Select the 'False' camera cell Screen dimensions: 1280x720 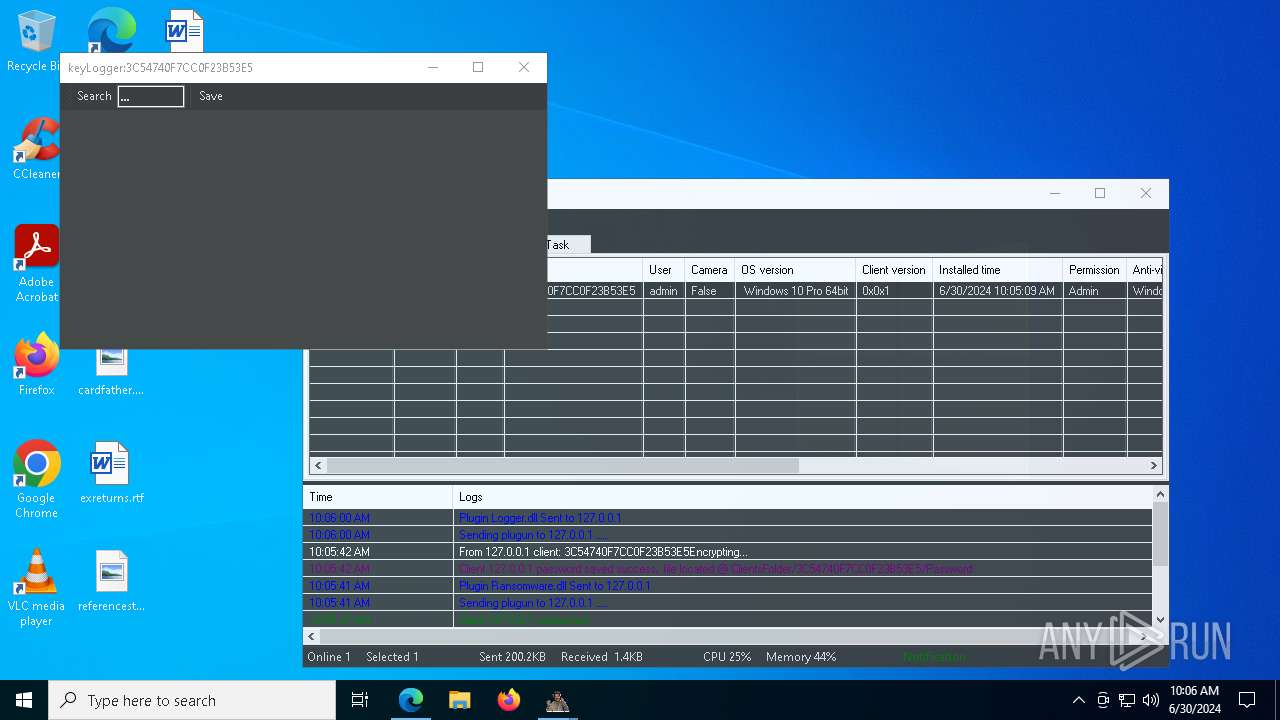click(710, 291)
